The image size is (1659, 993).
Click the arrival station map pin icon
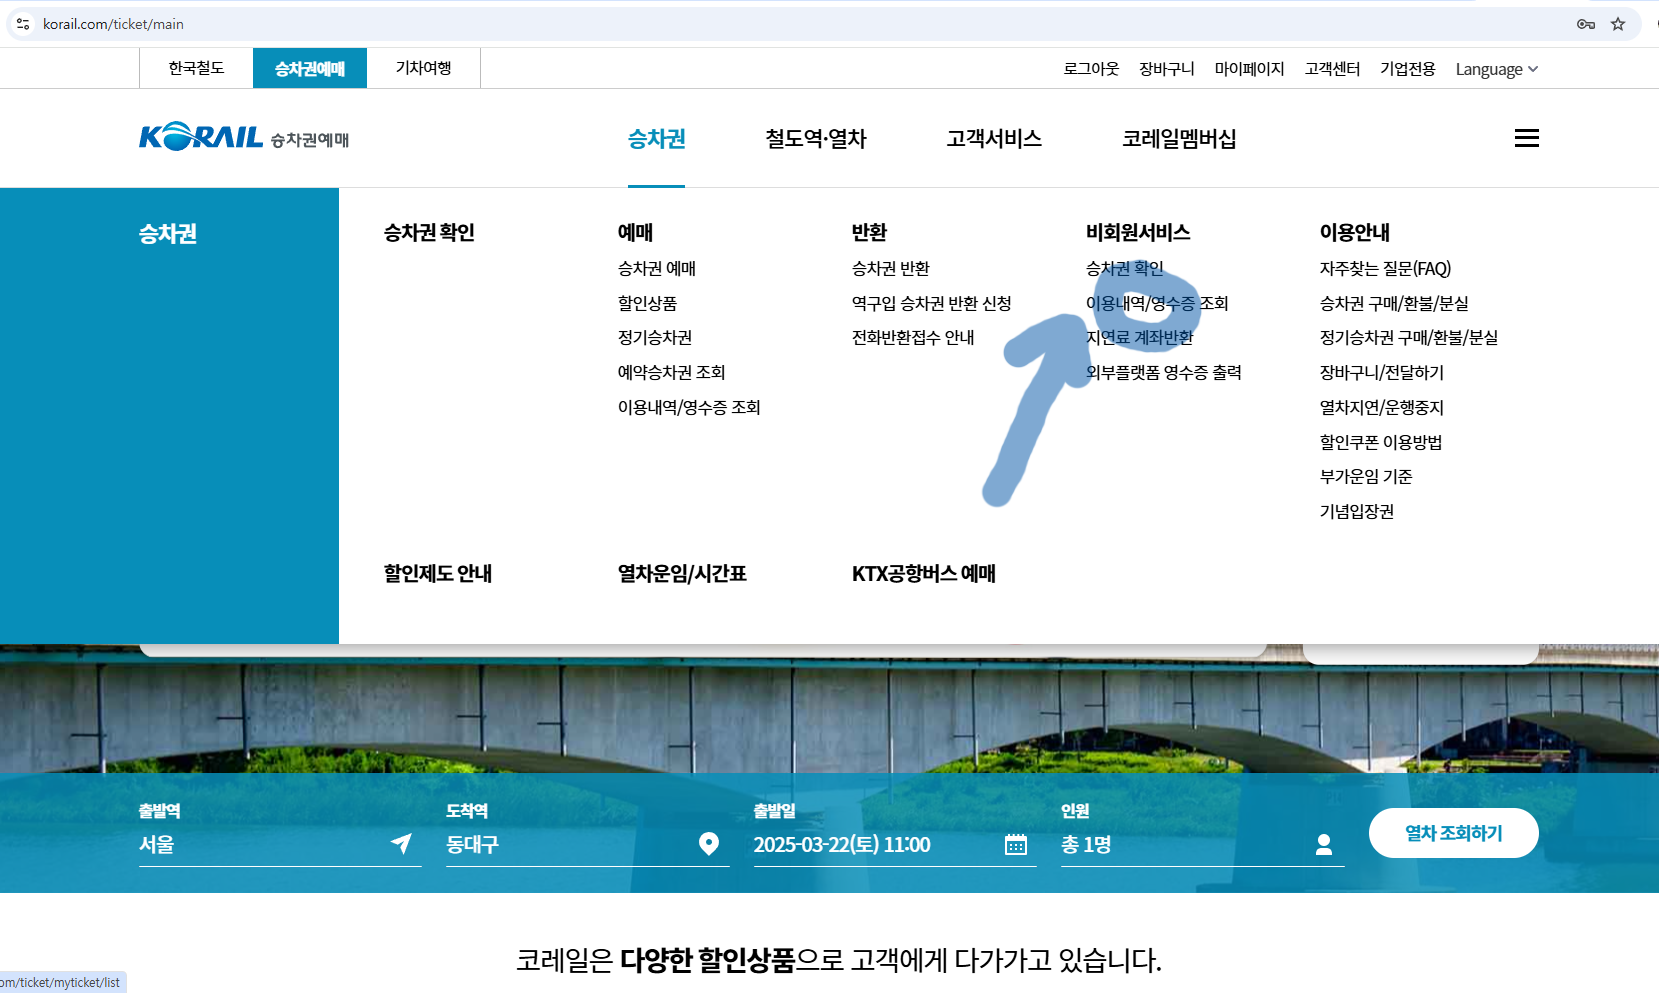tap(708, 844)
